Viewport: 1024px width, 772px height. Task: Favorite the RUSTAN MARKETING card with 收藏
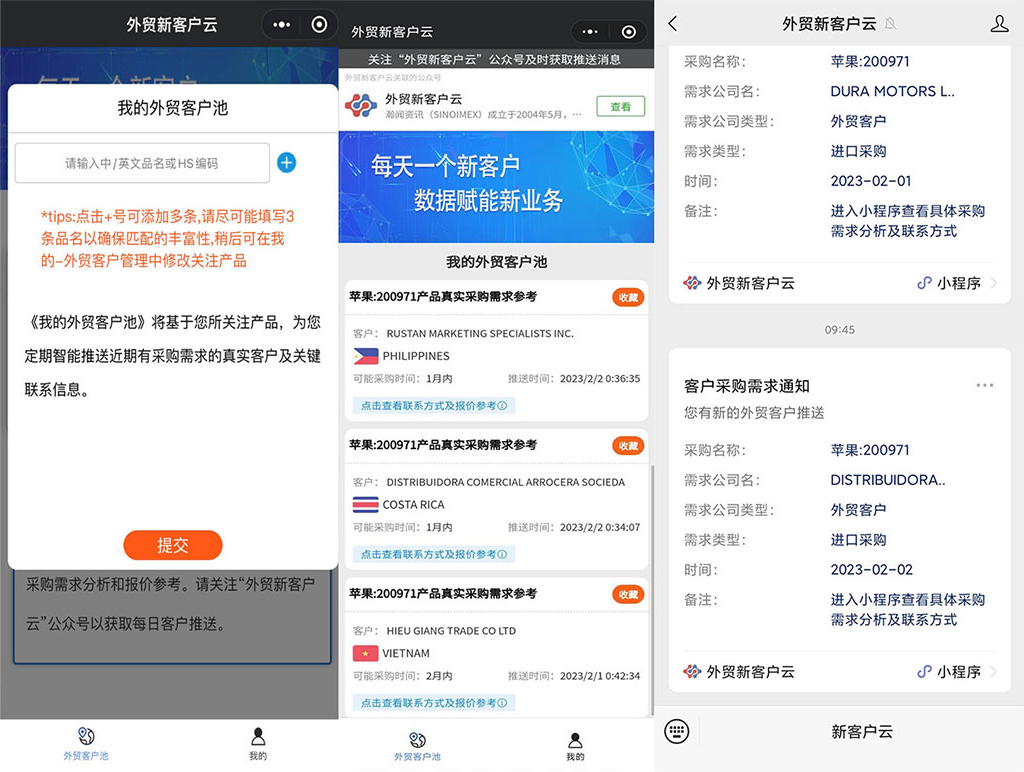pos(628,297)
